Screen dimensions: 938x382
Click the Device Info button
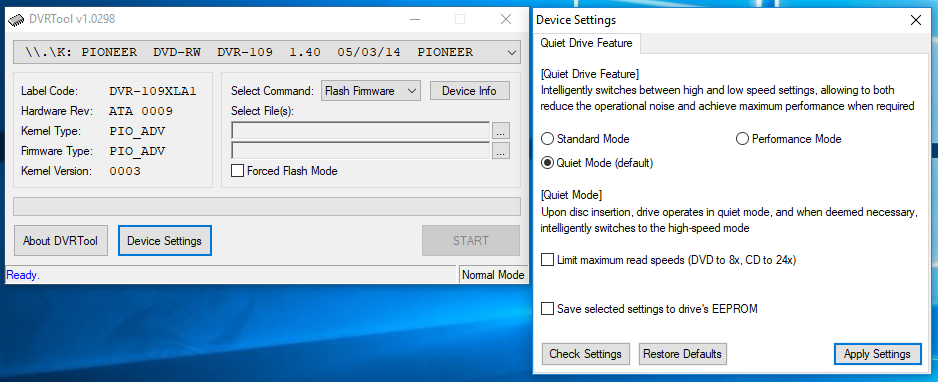470,91
